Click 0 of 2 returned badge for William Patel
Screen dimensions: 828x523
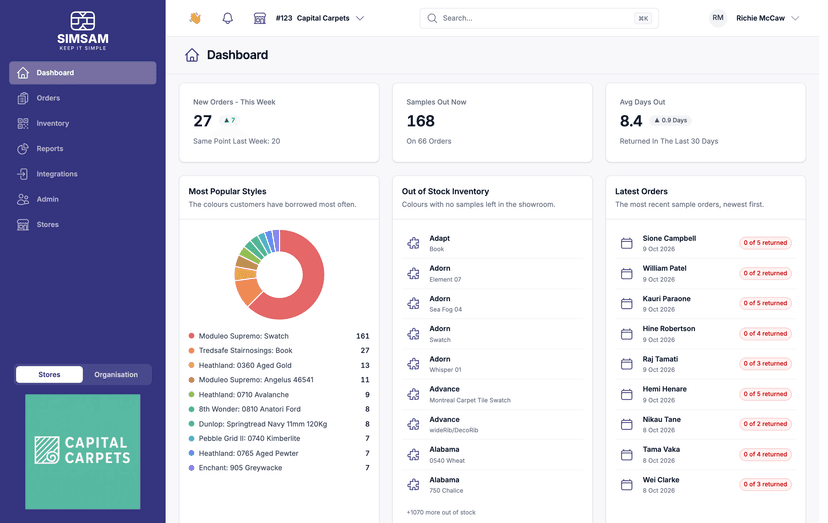point(765,273)
